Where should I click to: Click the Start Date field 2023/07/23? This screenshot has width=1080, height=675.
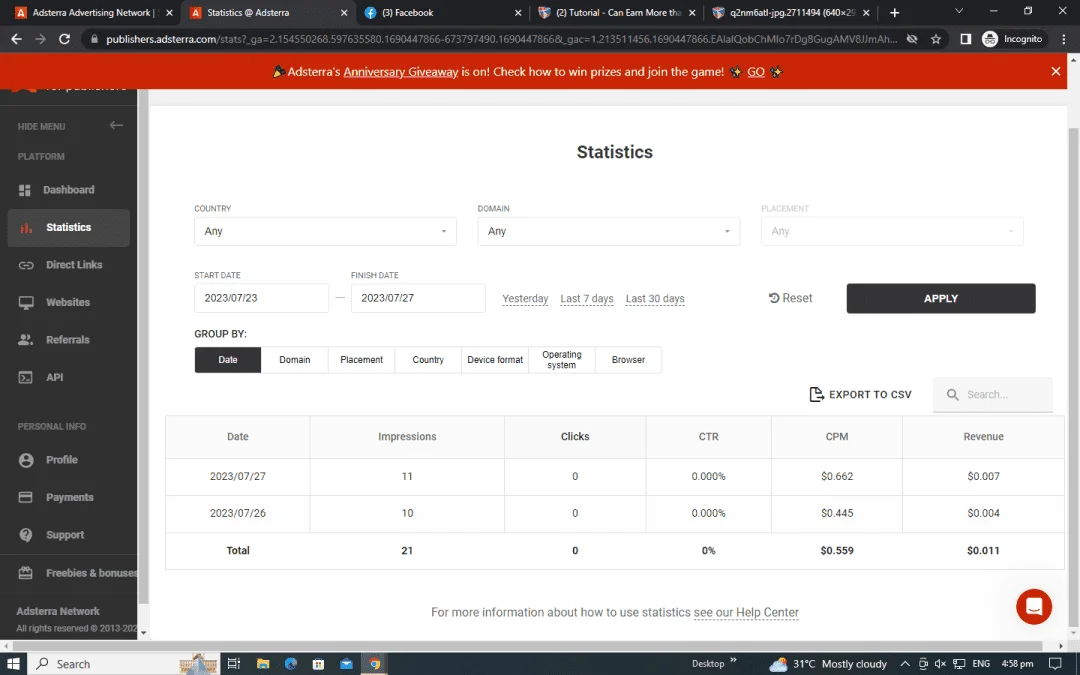coord(262,298)
